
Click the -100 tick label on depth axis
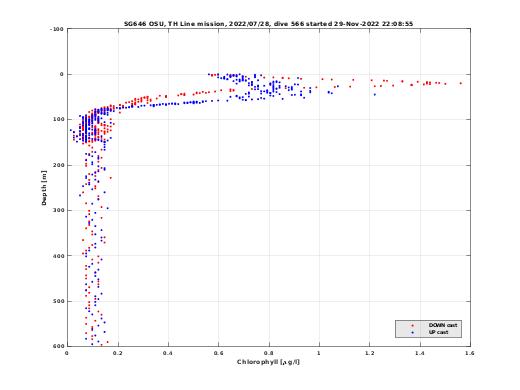click(57, 29)
